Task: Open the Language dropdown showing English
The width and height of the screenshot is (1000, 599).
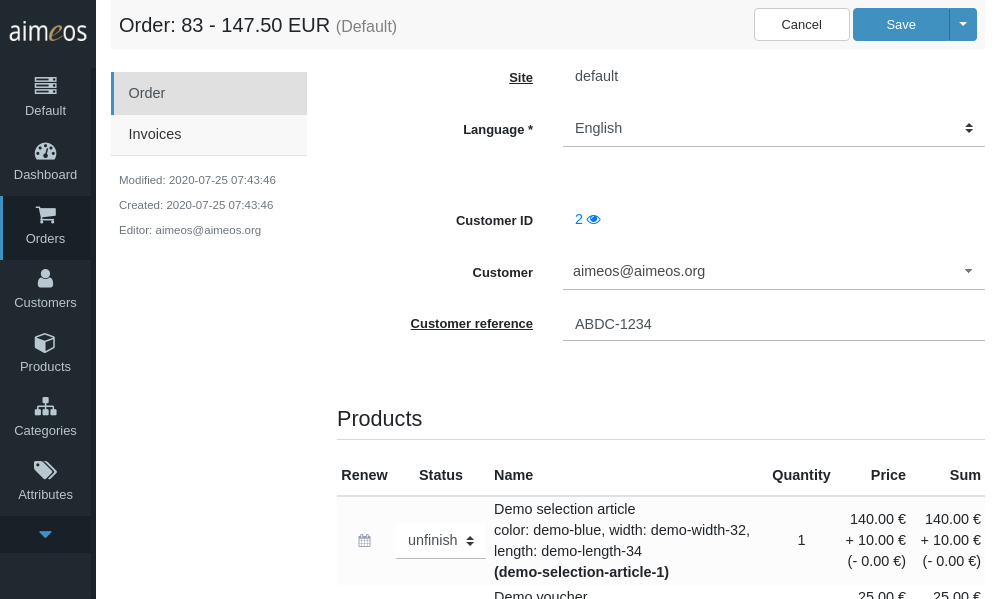Action: (x=774, y=128)
